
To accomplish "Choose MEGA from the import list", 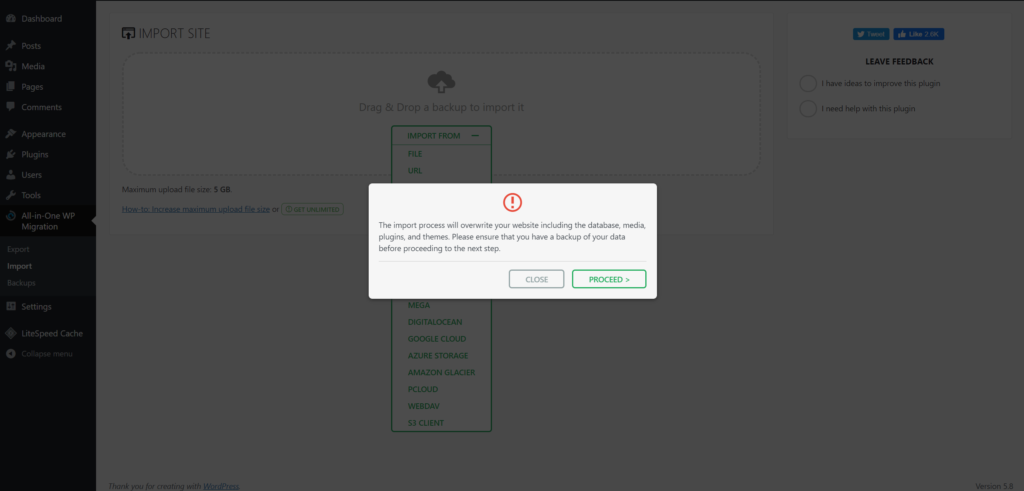I will coord(419,305).
